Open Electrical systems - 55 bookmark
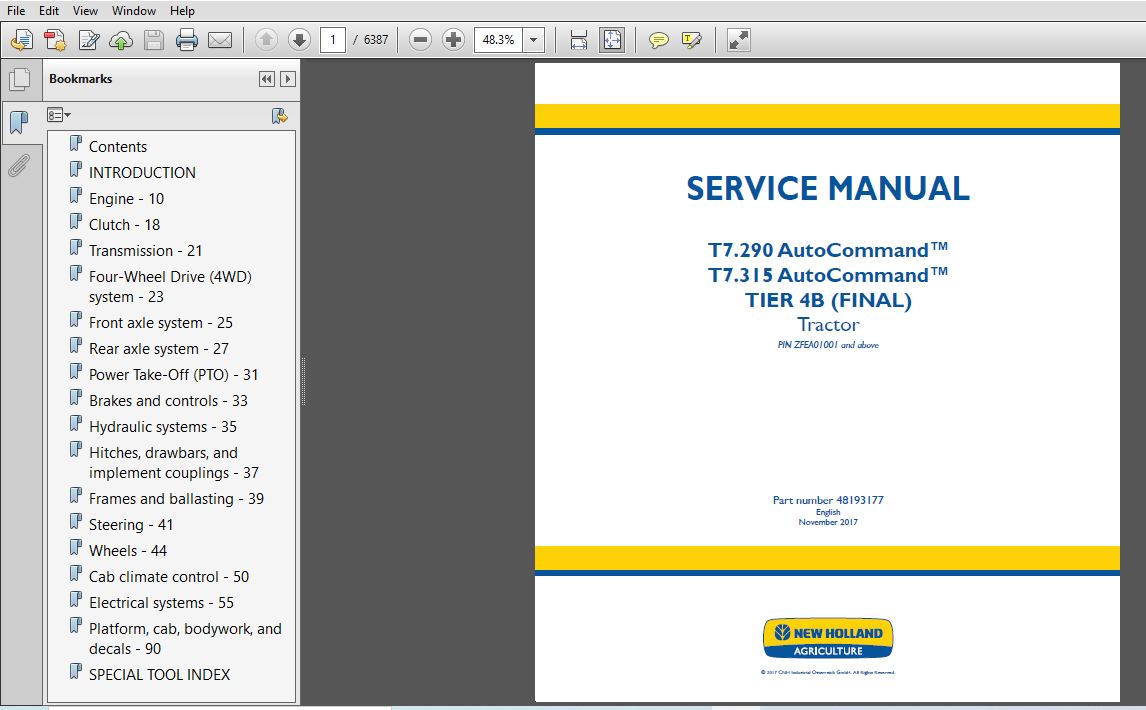The height and width of the screenshot is (710, 1146). click(162, 603)
